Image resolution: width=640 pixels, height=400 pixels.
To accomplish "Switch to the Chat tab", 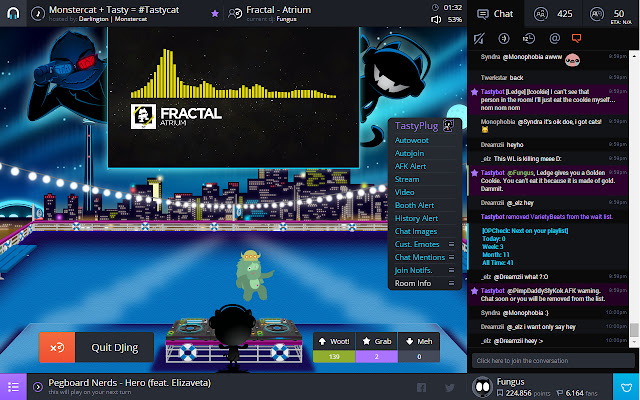I will (x=496, y=14).
